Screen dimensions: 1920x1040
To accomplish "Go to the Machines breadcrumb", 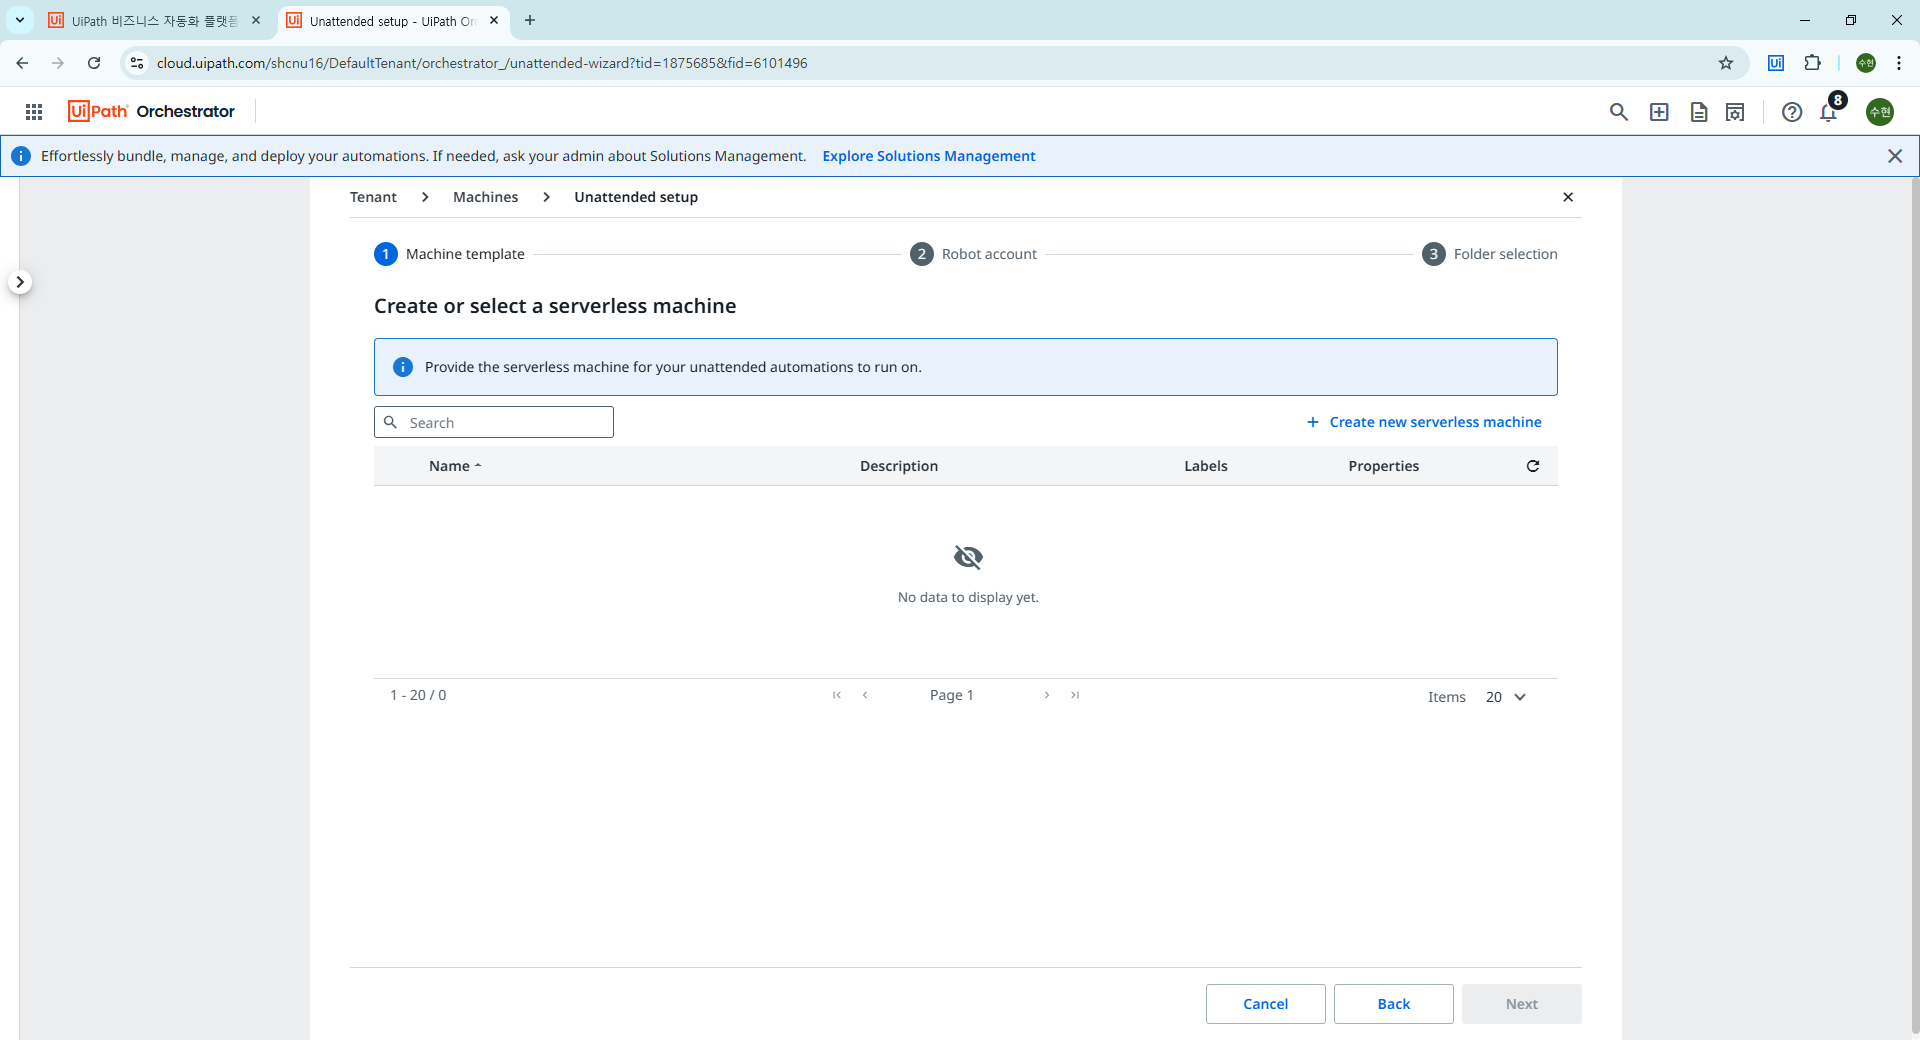I will 486,197.
